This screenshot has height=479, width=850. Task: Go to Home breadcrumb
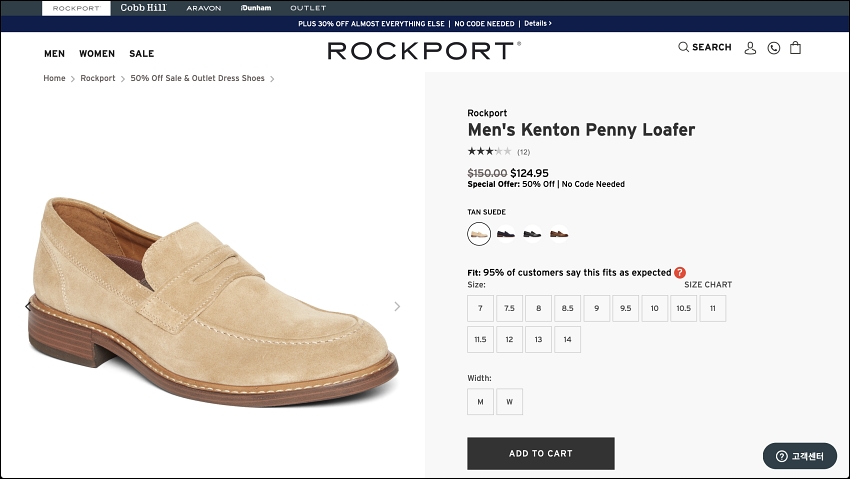(54, 78)
